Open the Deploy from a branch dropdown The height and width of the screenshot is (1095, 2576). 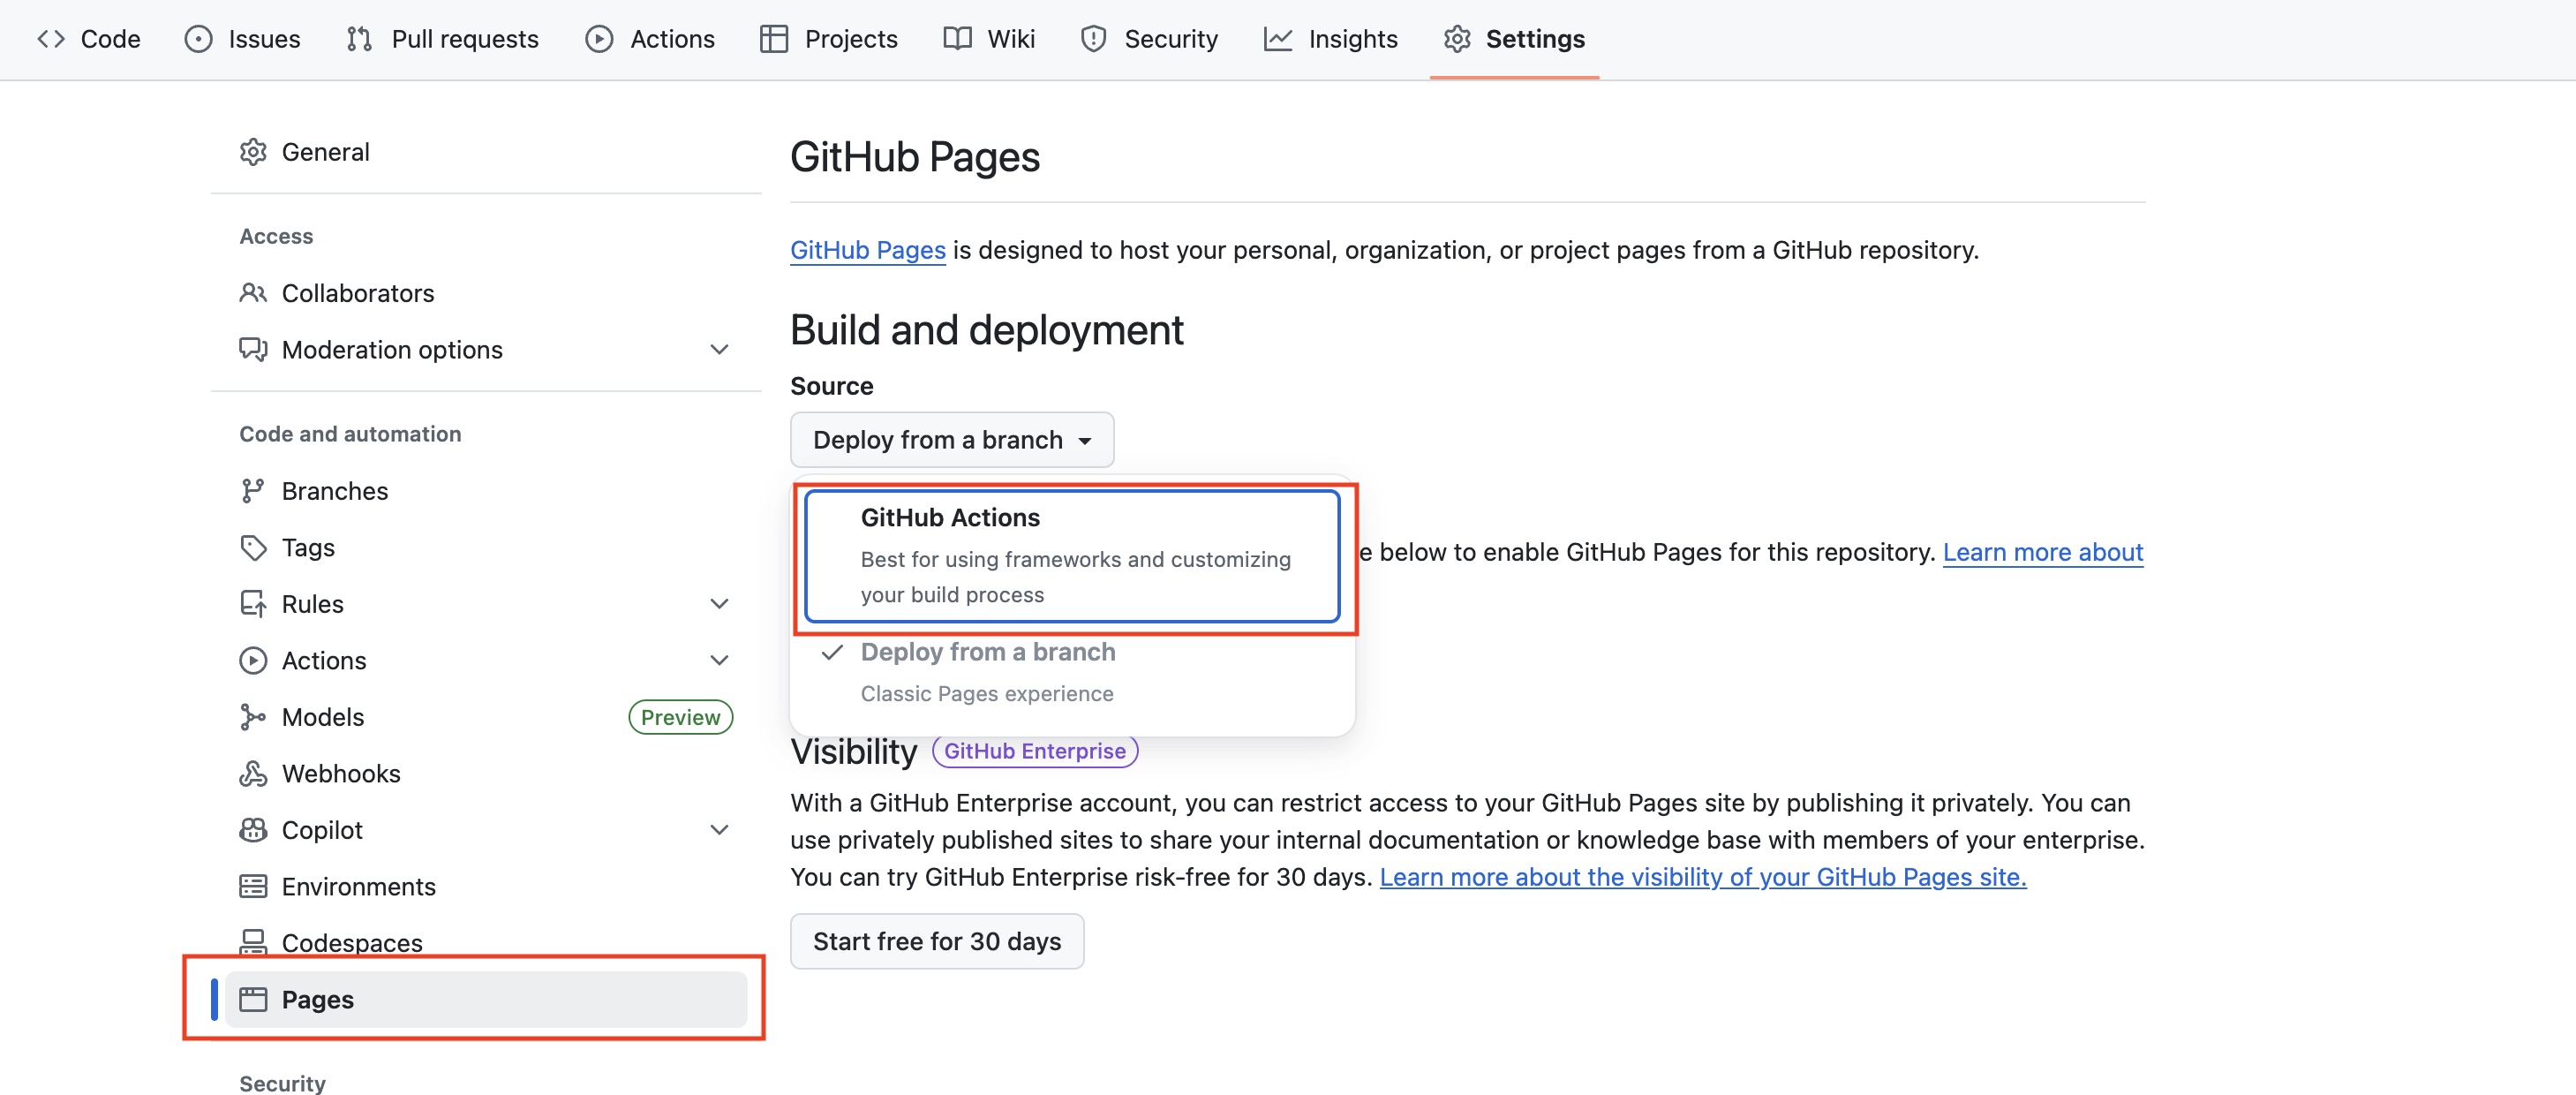pos(951,440)
